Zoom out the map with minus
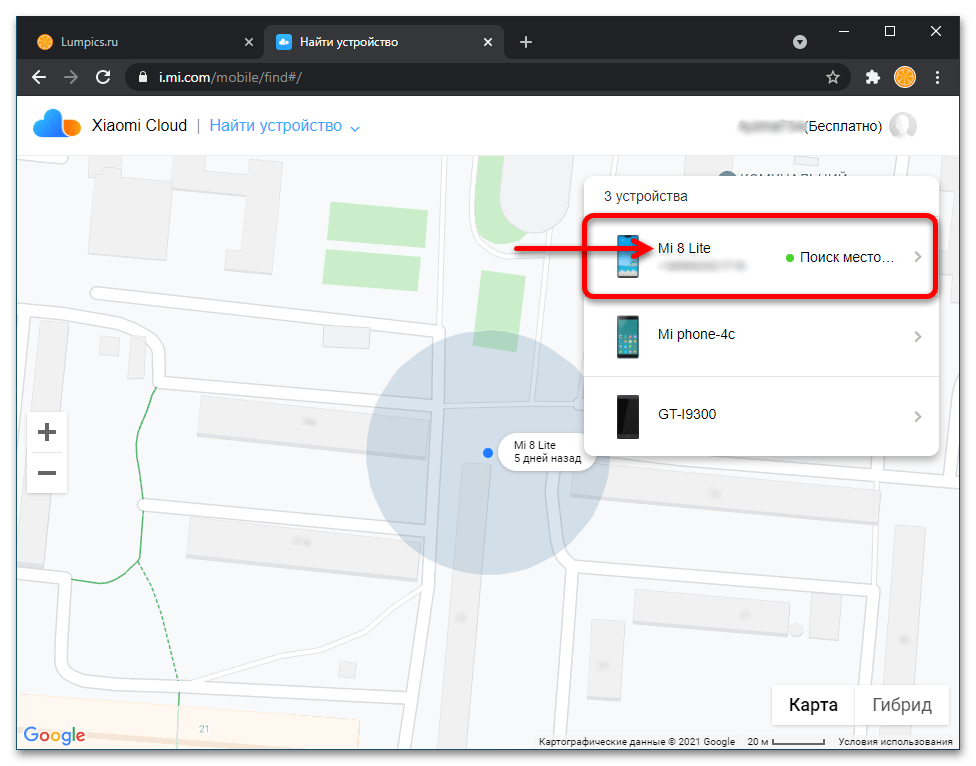976x766 pixels. 47,473
